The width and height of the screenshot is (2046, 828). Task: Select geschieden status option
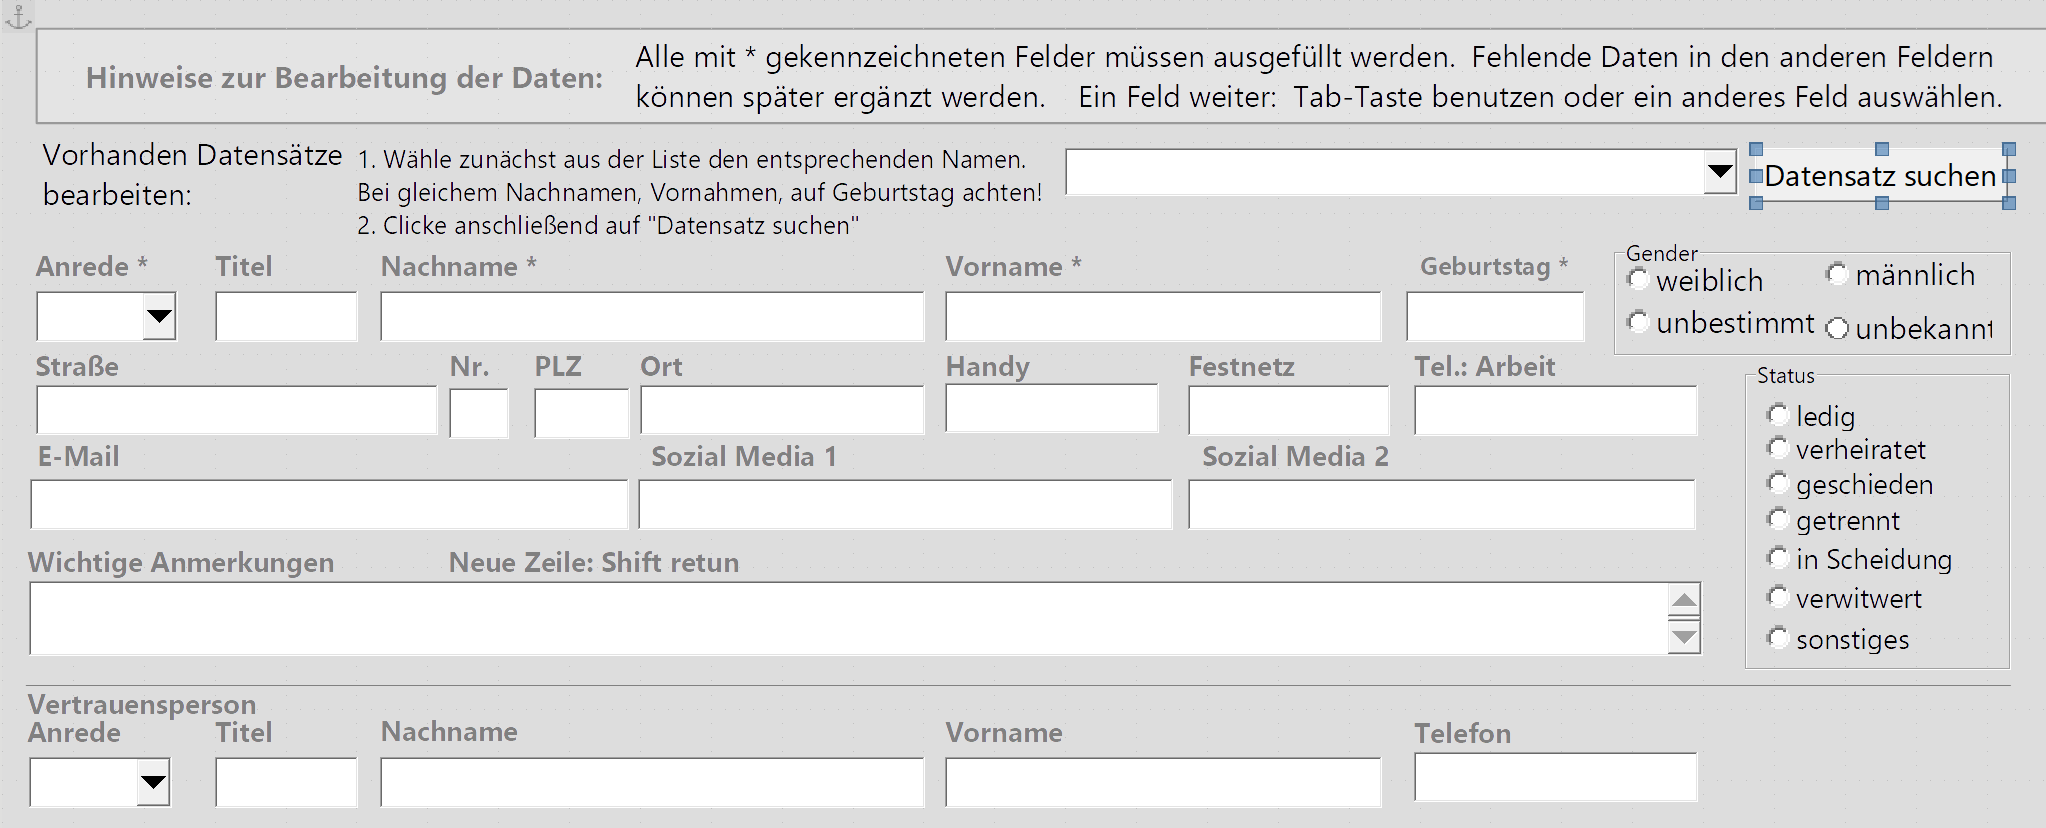point(1778,484)
